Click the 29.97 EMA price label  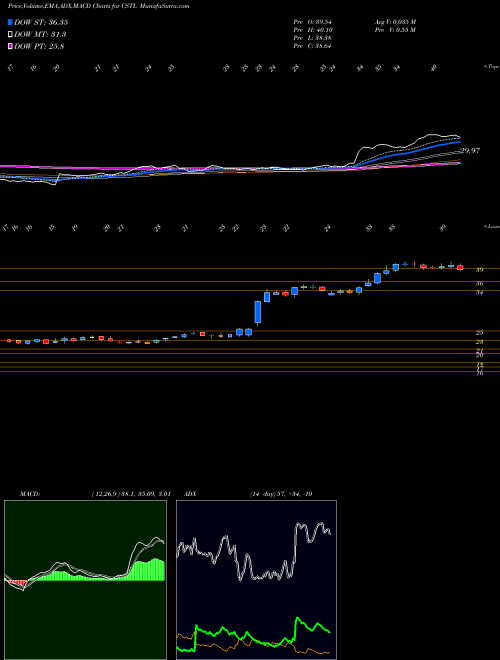470,151
